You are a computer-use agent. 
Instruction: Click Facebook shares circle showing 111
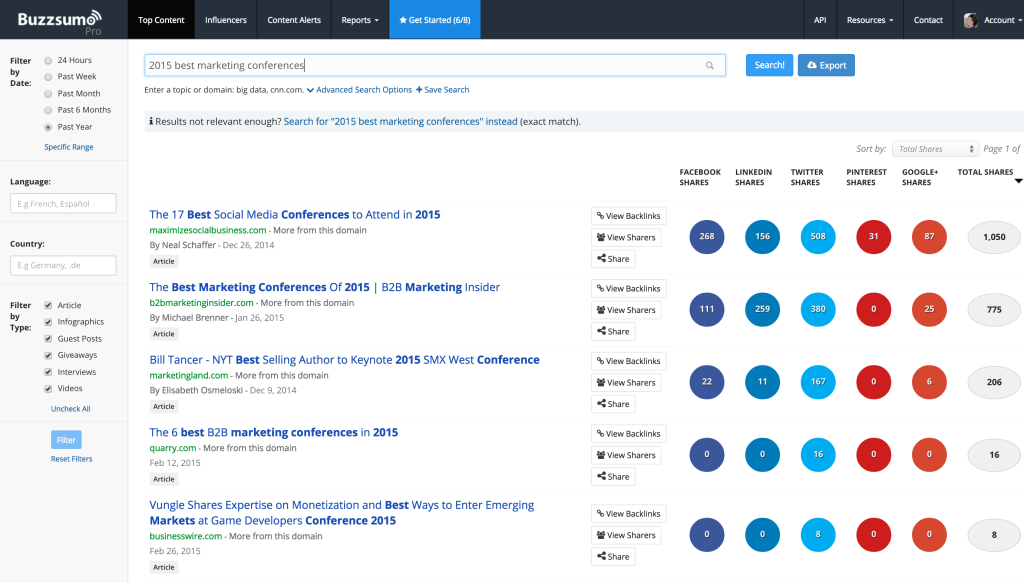click(x=707, y=309)
